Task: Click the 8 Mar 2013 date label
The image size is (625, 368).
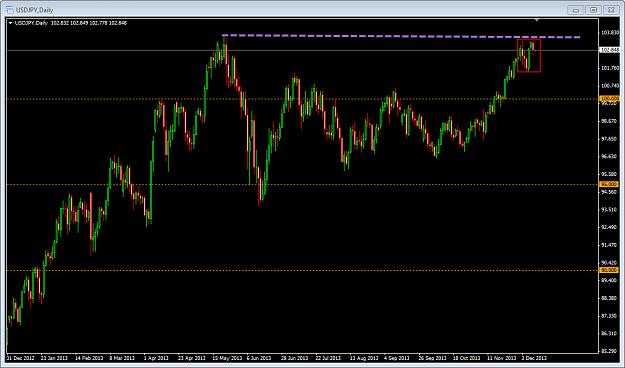Action: (122, 358)
